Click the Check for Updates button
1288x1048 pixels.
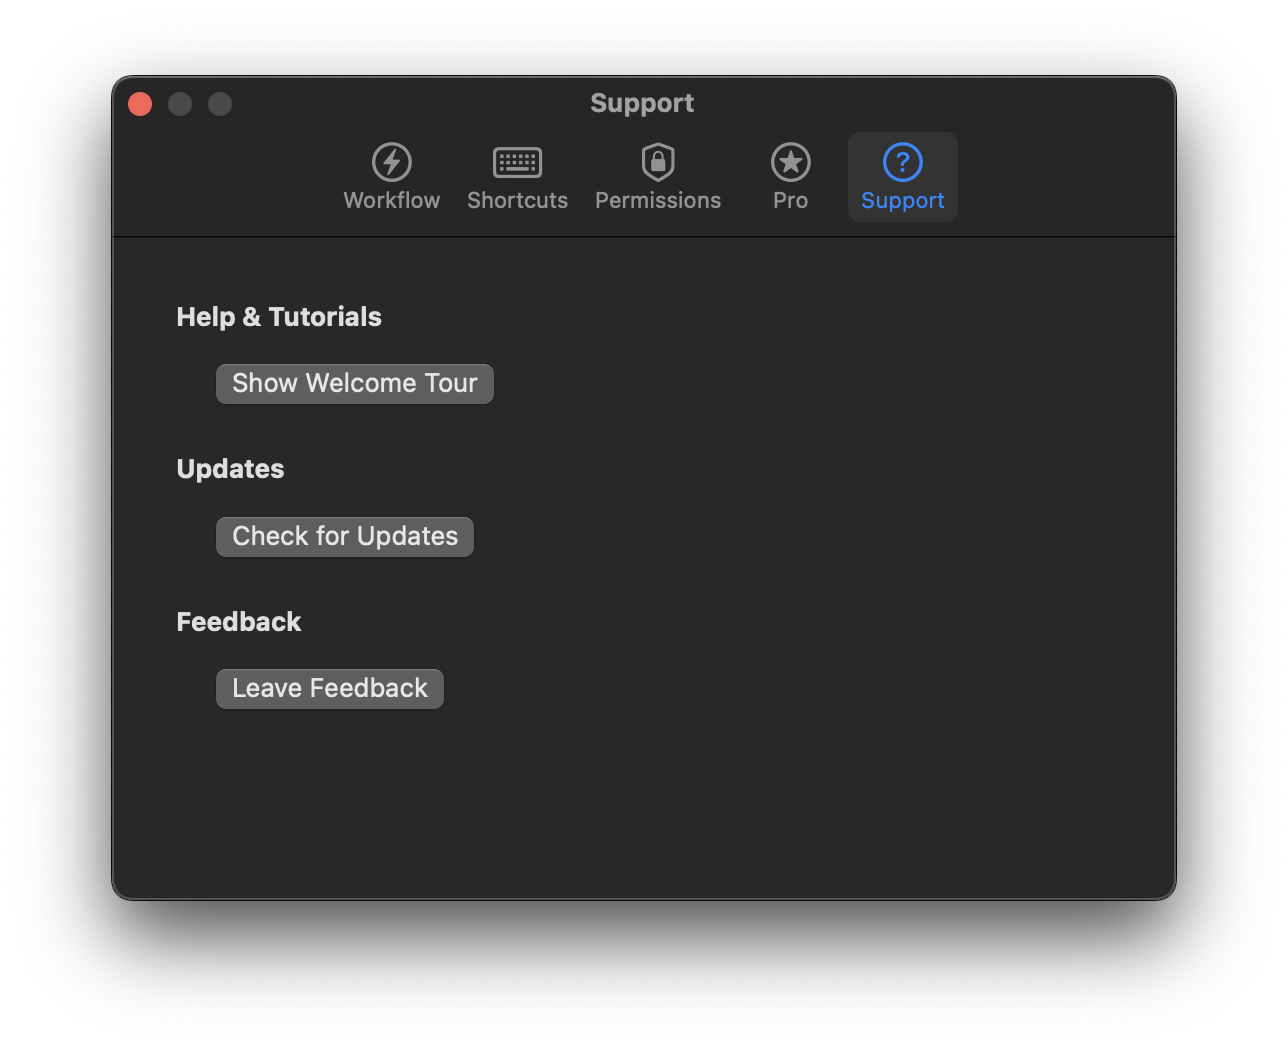coord(345,537)
